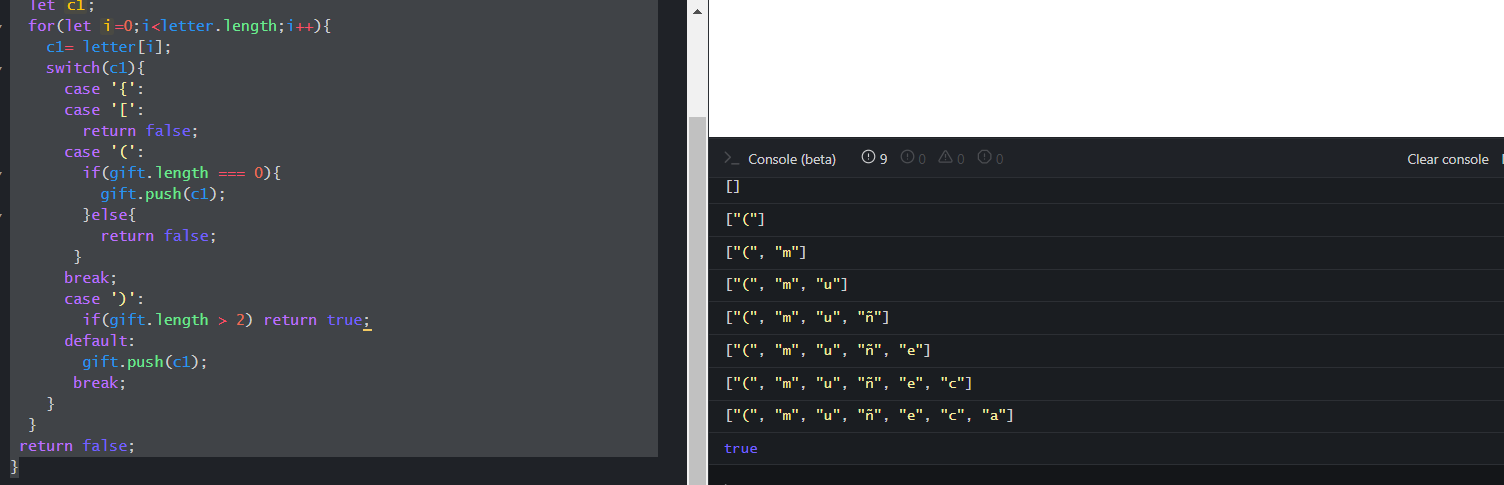Viewport: 1504px width, 485px height.
Task: Select console row ending with "ñ"]
Action: (1106, 318)
